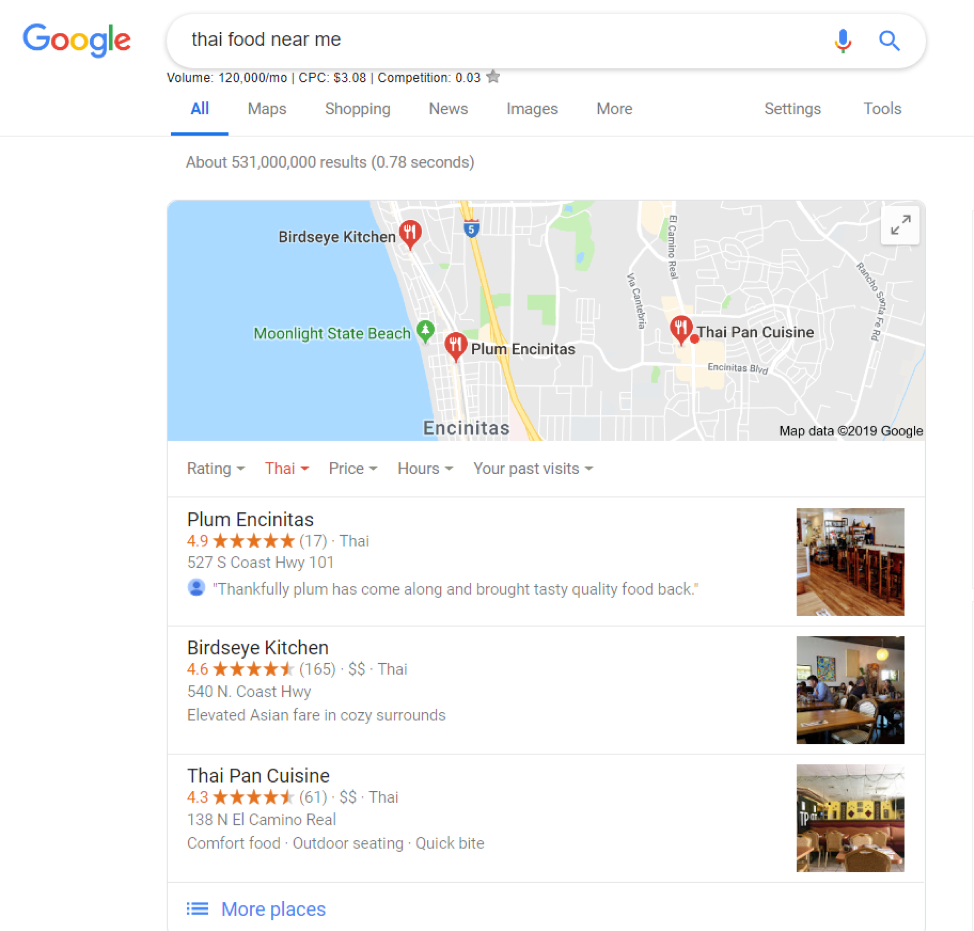Switch to the Images tab
This screenshot has width=974, height=931.
pyautogui.click(x=532, y=109)
